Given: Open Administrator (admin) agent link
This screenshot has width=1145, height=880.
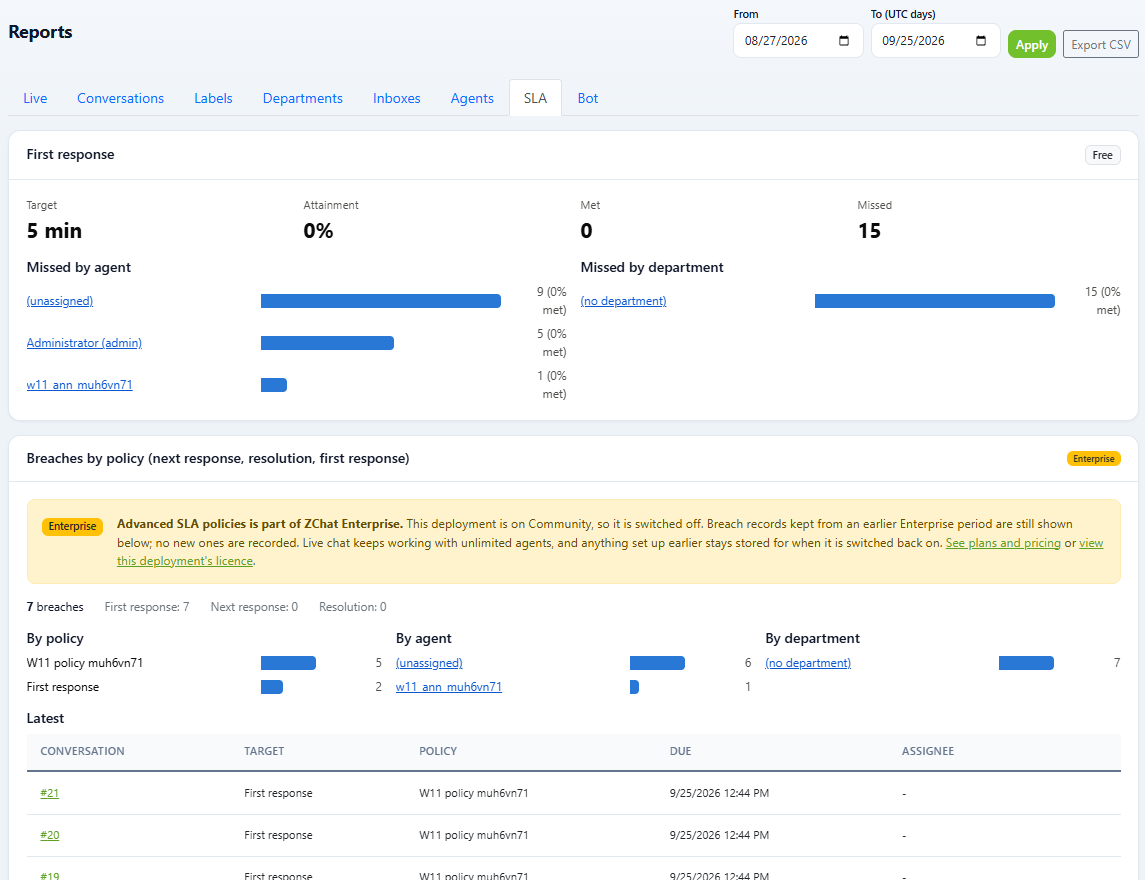Looking at the screenshot, I should click(x=84, y=343).
